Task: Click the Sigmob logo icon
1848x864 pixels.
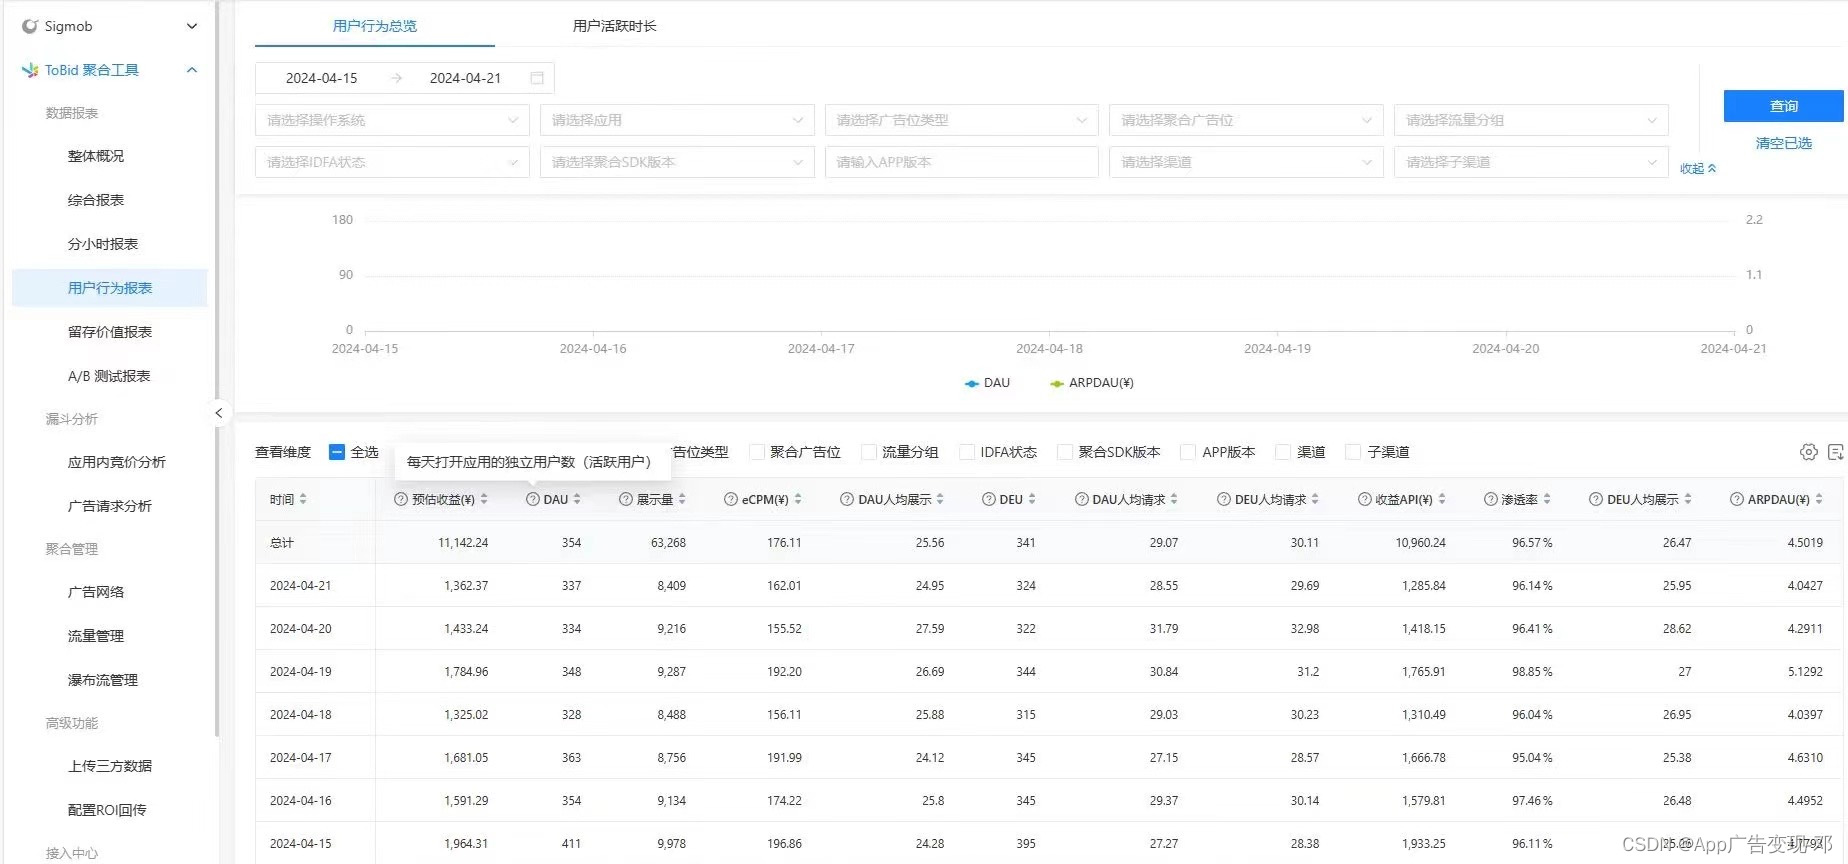Action: (x=30, y=26)
